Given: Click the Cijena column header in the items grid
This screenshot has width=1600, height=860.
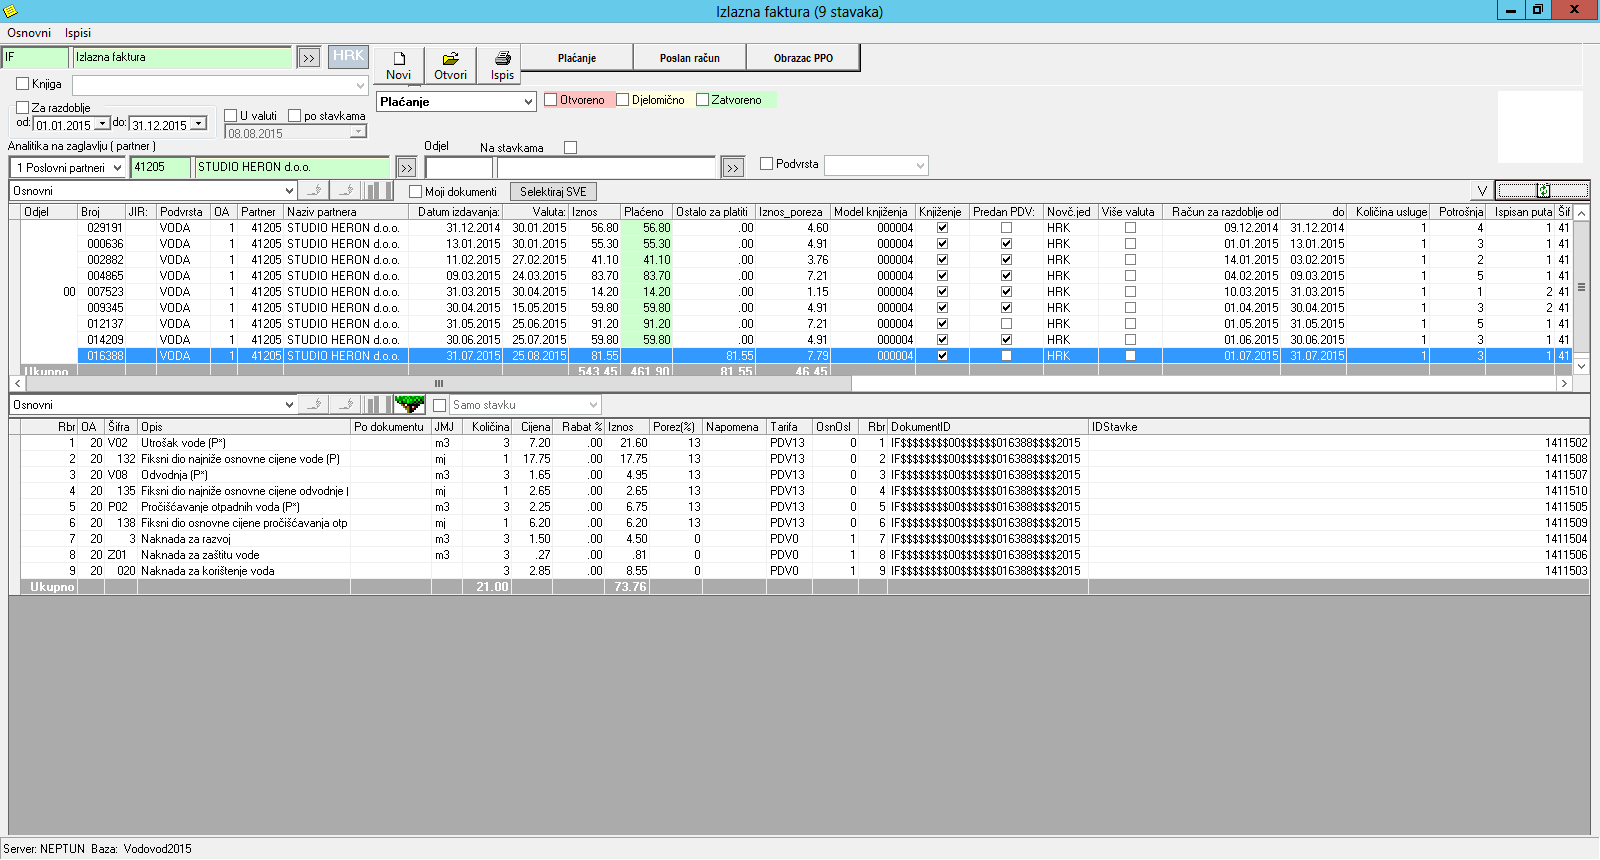Looking at the screenshot, I should point(533,427).
